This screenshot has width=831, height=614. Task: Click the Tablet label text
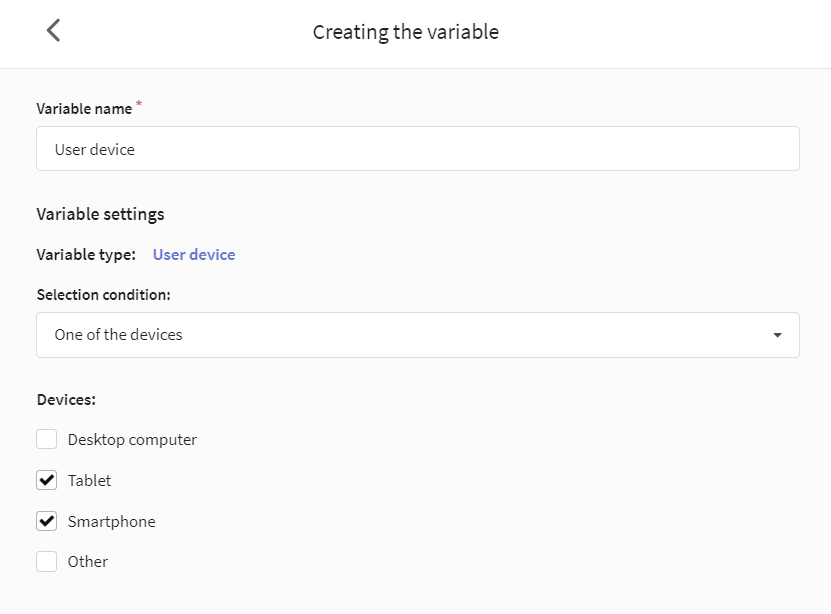click(x=90, y=480)
